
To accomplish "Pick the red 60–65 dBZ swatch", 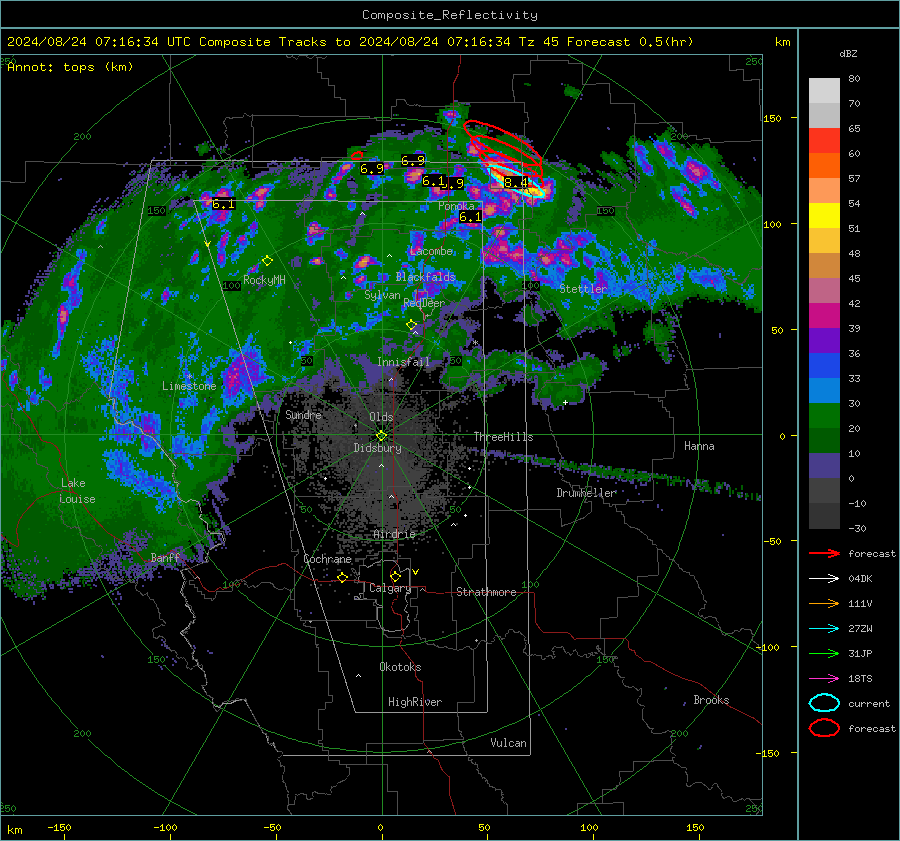I will [x=824, y=141].
